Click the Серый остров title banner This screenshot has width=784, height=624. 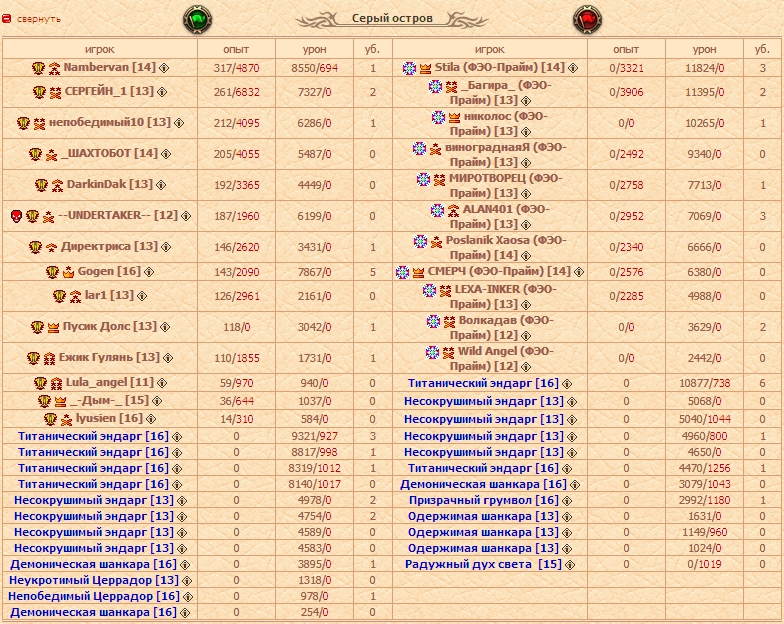click(x=392, y=19)
